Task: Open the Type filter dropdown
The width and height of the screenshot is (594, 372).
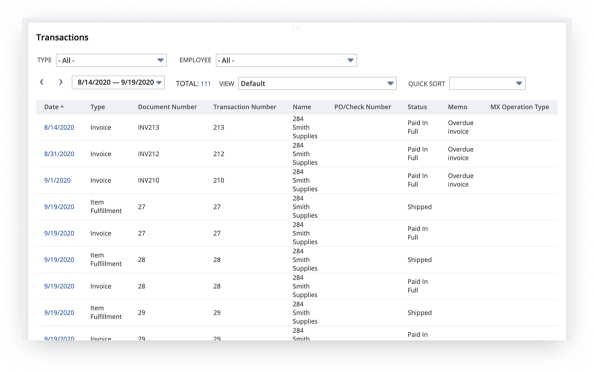Action: pos(111,60)
